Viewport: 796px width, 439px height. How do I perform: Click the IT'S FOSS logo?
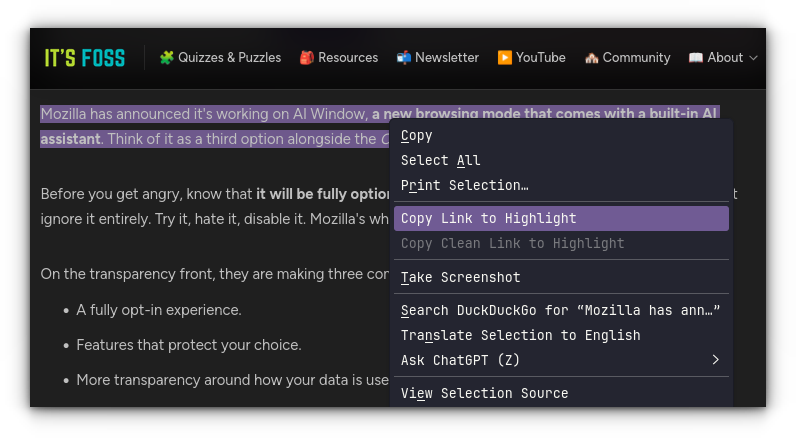point(84,58)
